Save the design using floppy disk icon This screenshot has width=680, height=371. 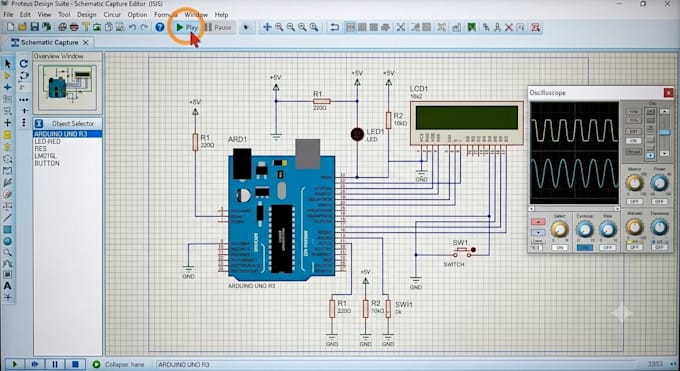pyautogui.click(x=34, y=27)
